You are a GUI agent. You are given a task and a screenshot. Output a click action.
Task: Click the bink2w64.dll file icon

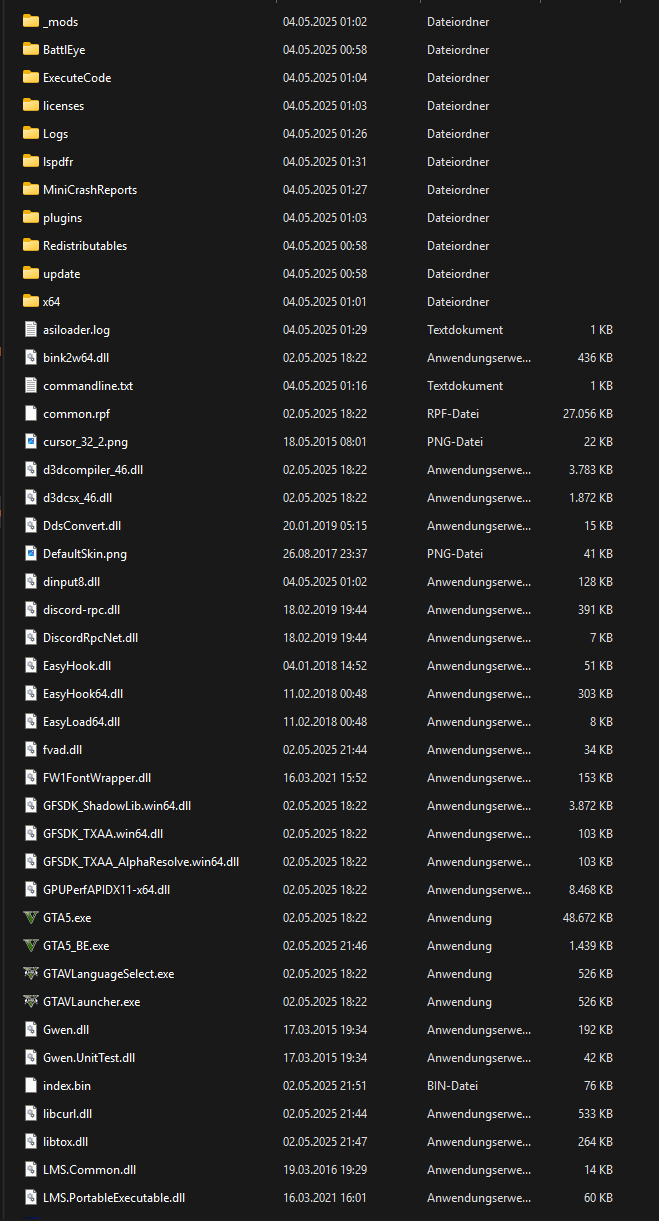tap(30, 357)
